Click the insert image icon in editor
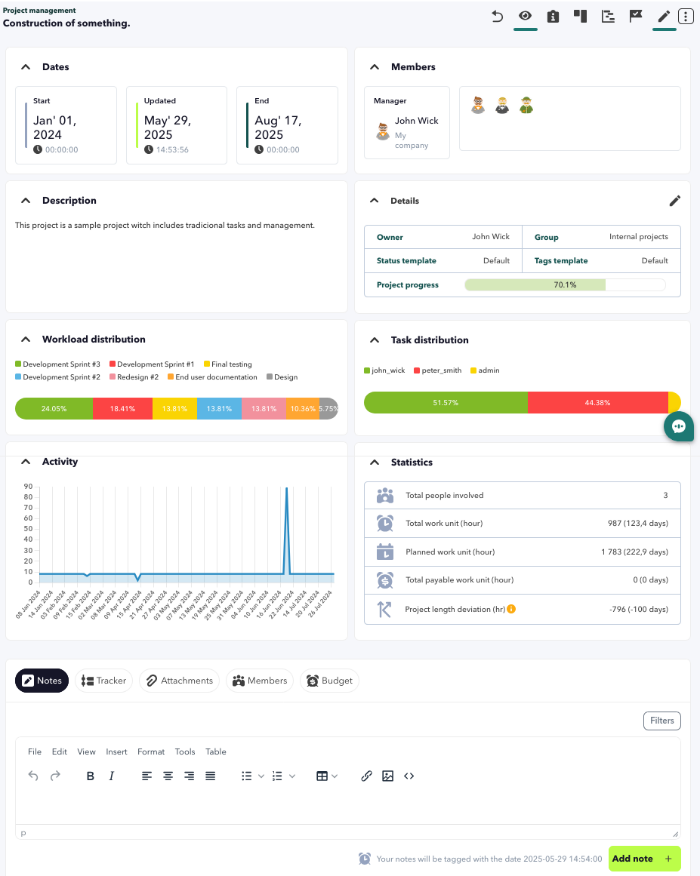The height and width of the screenshot is (876, 700). click(x=388, y=775)
